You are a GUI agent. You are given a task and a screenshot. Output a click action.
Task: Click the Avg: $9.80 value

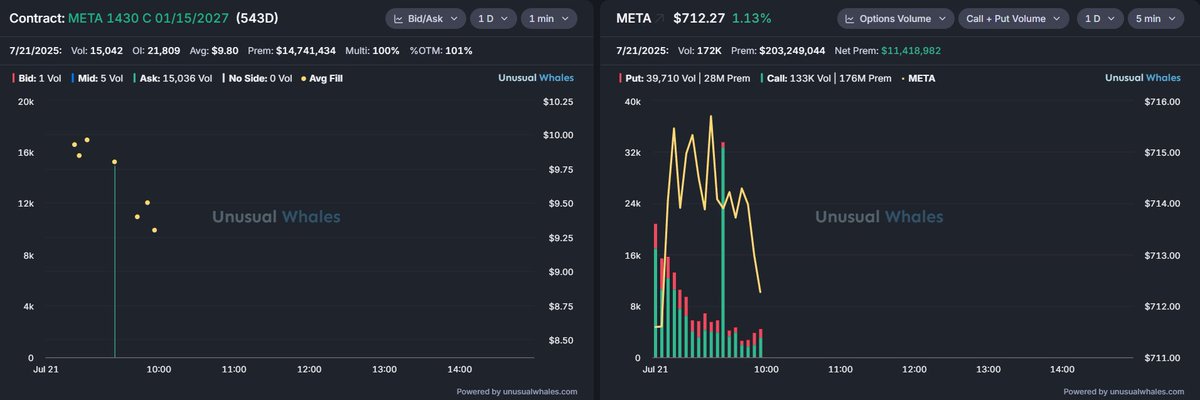pyautogui.click(x=213, y=50)
